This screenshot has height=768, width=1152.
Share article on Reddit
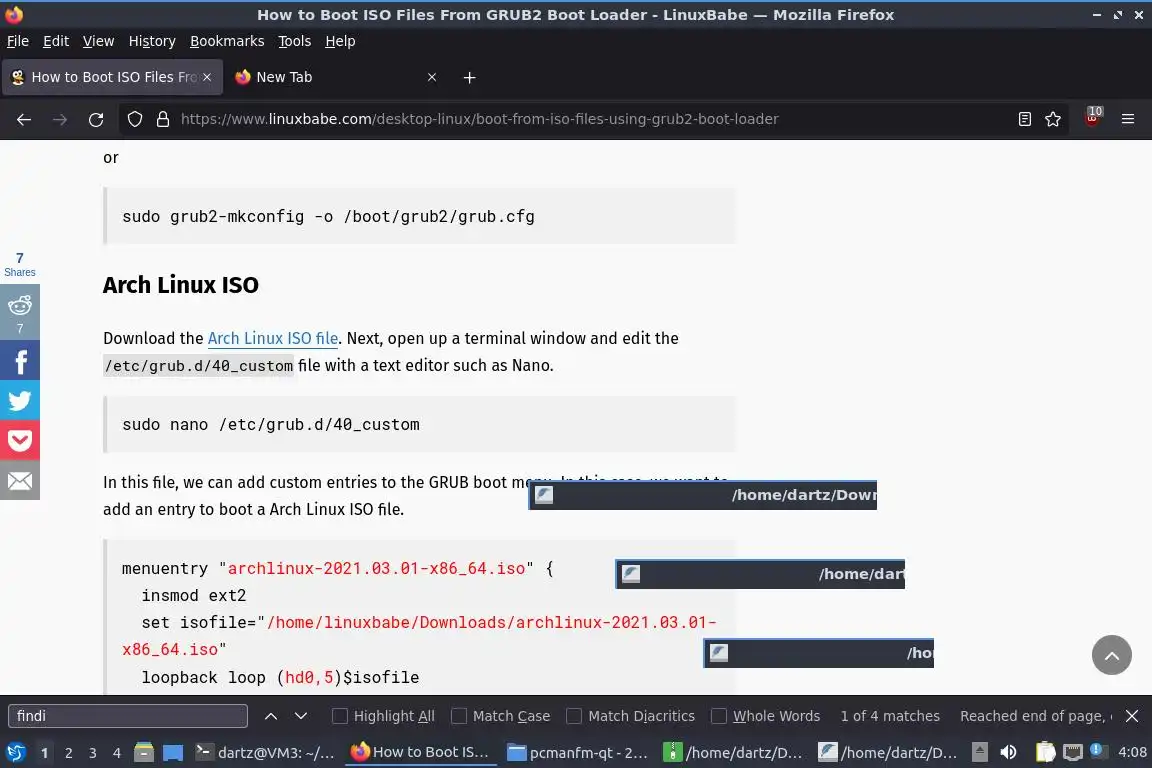click(20, 312)
